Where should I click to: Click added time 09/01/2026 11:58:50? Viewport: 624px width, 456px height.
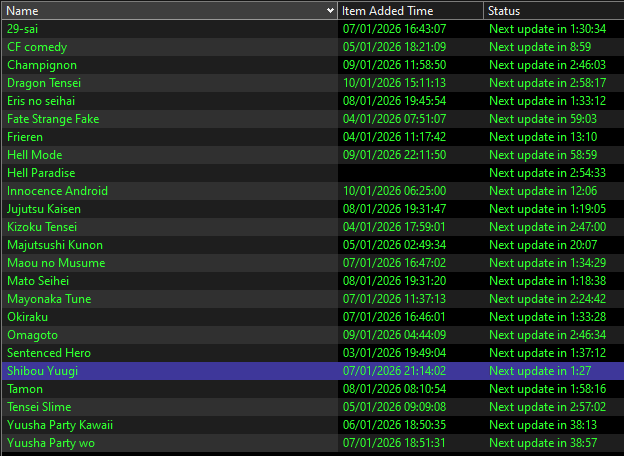tap(394, 65)
